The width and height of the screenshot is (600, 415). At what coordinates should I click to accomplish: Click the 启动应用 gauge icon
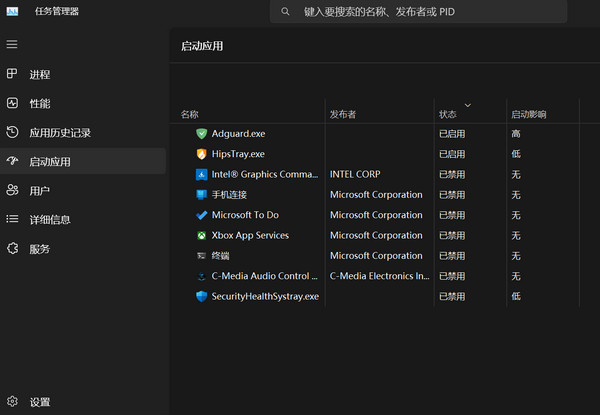12,161
